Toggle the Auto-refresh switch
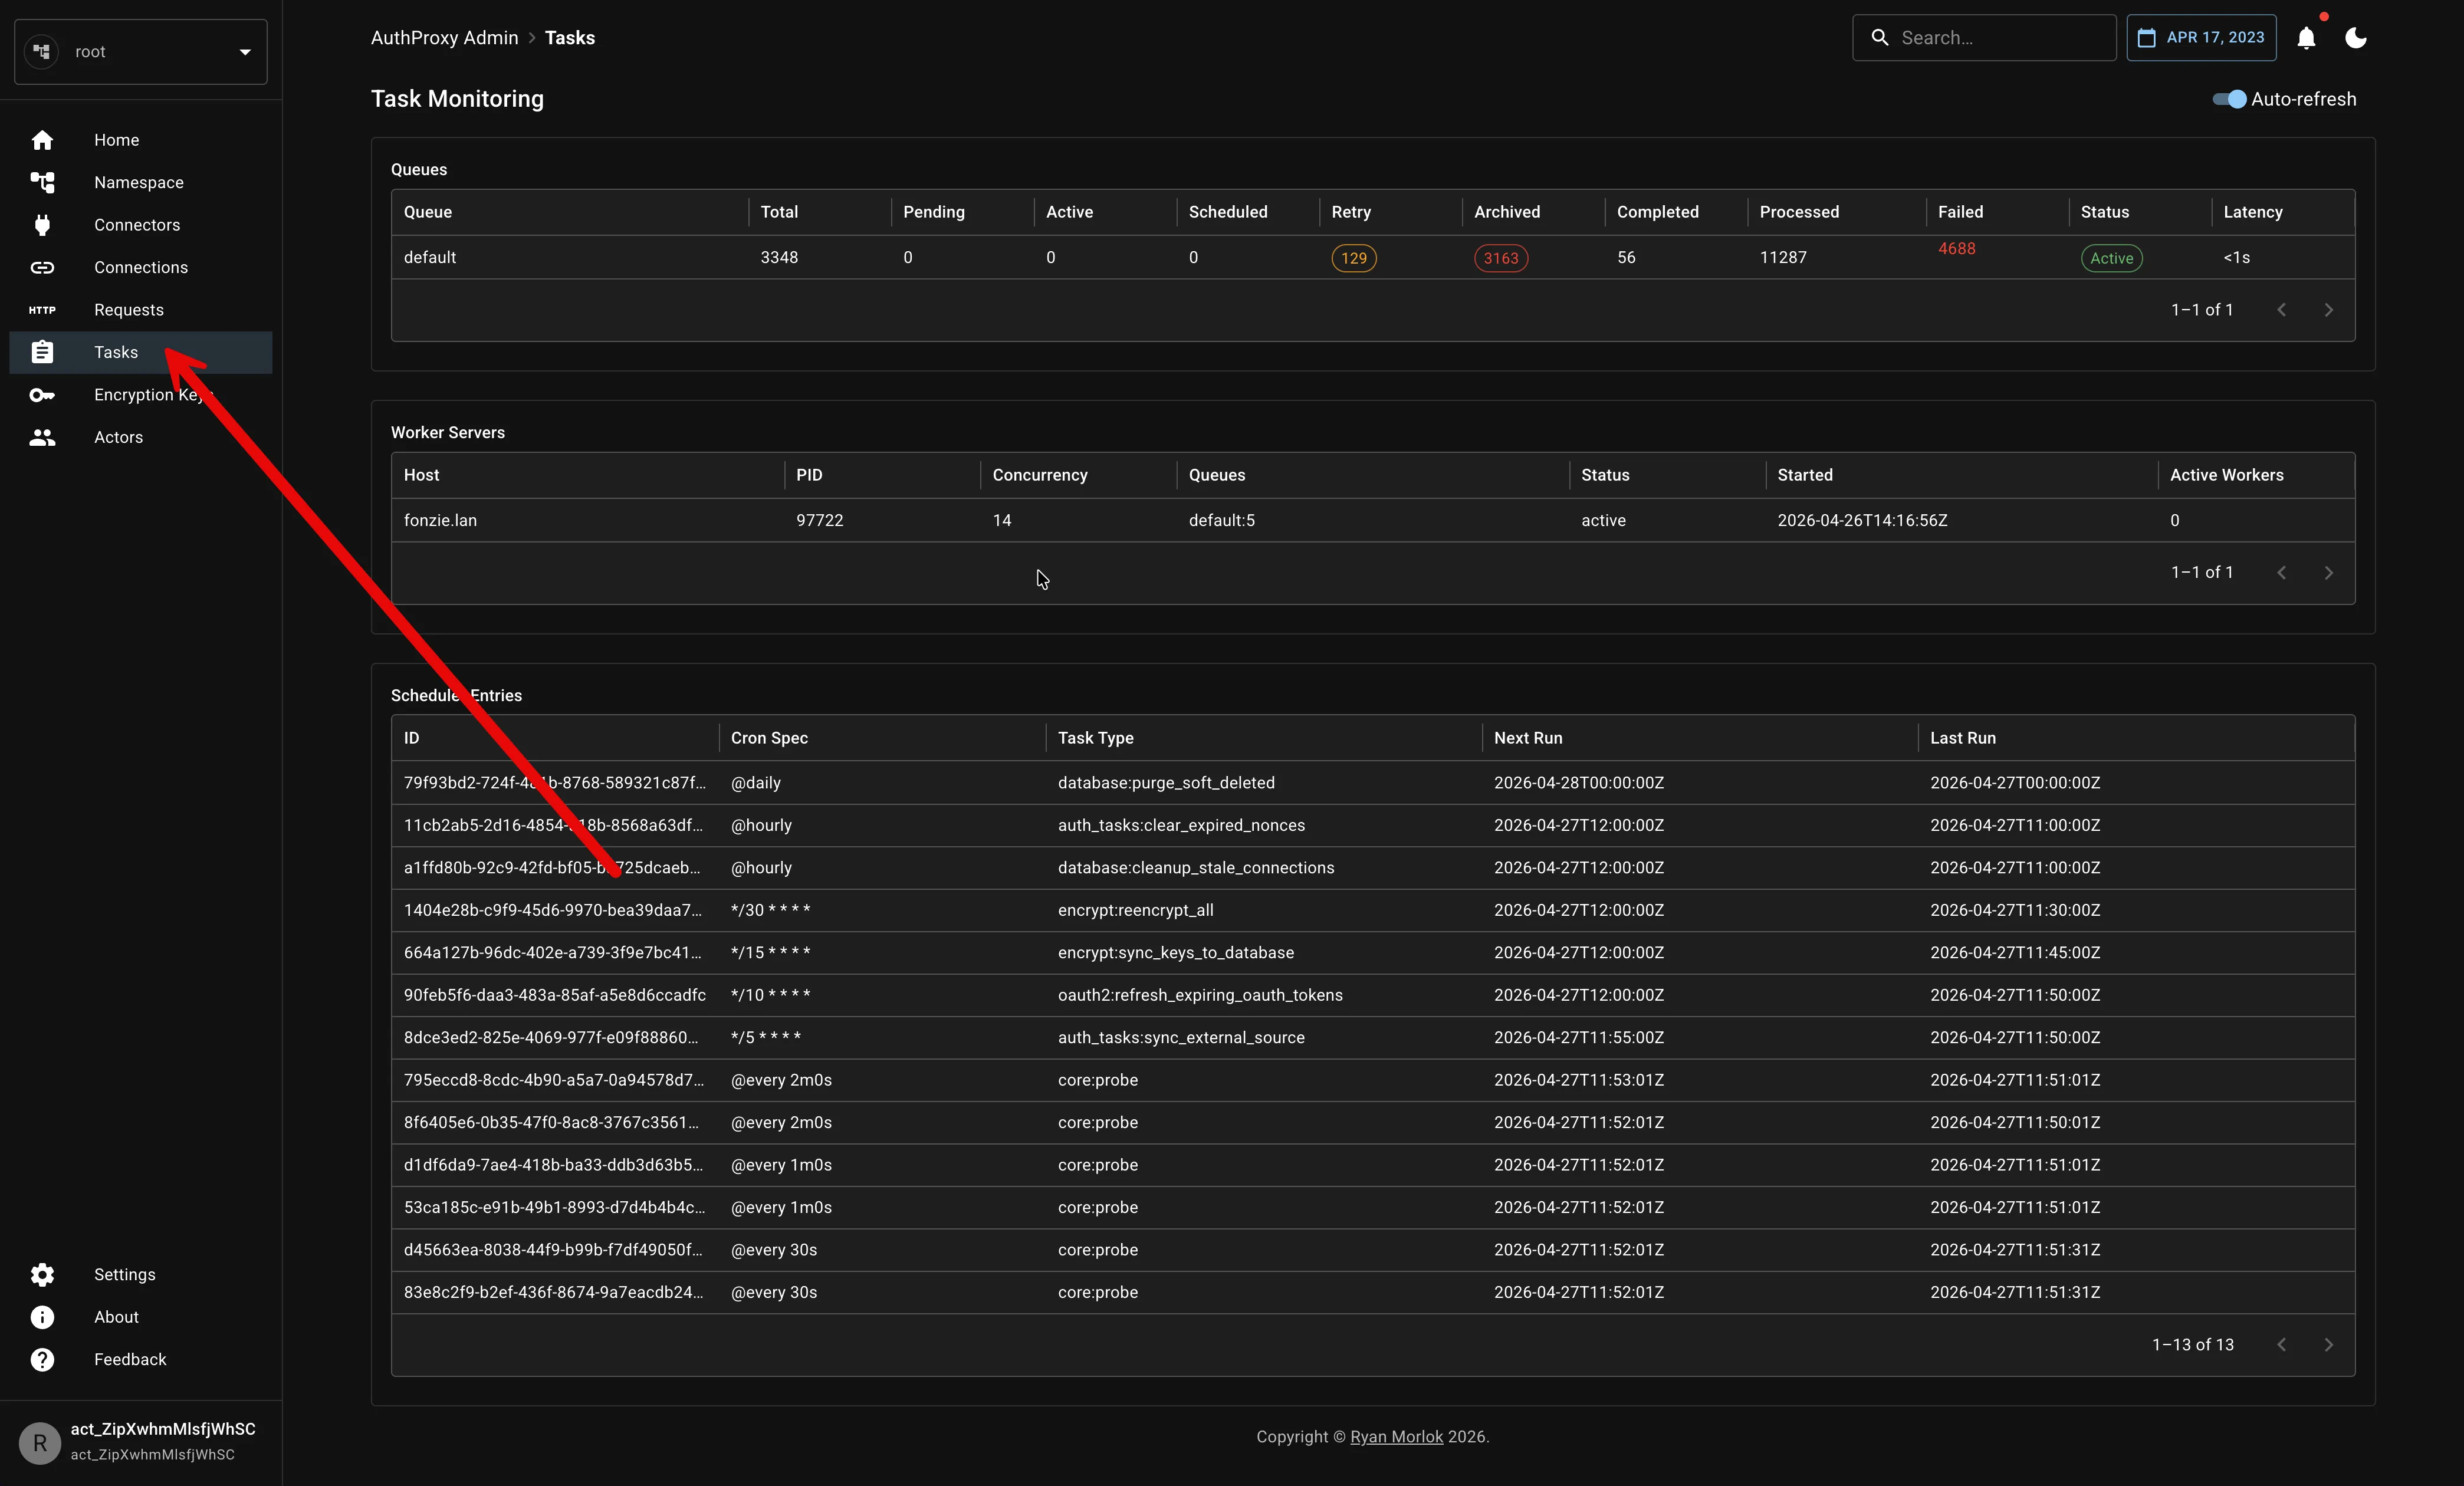The width and height of the screenshot is (2464, 1486). (x=2229, y=99)
